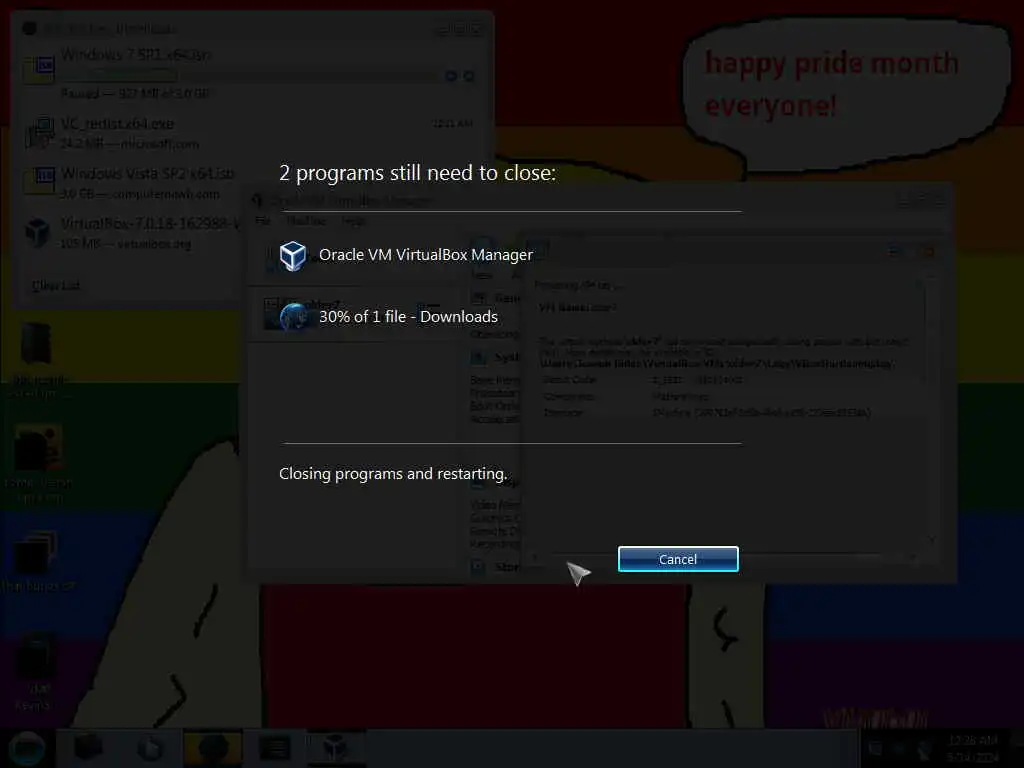Click the VirtualBox cube icon on the taskbar
The height and width of the screenshot is (768, 1024).
click(336, 747)
